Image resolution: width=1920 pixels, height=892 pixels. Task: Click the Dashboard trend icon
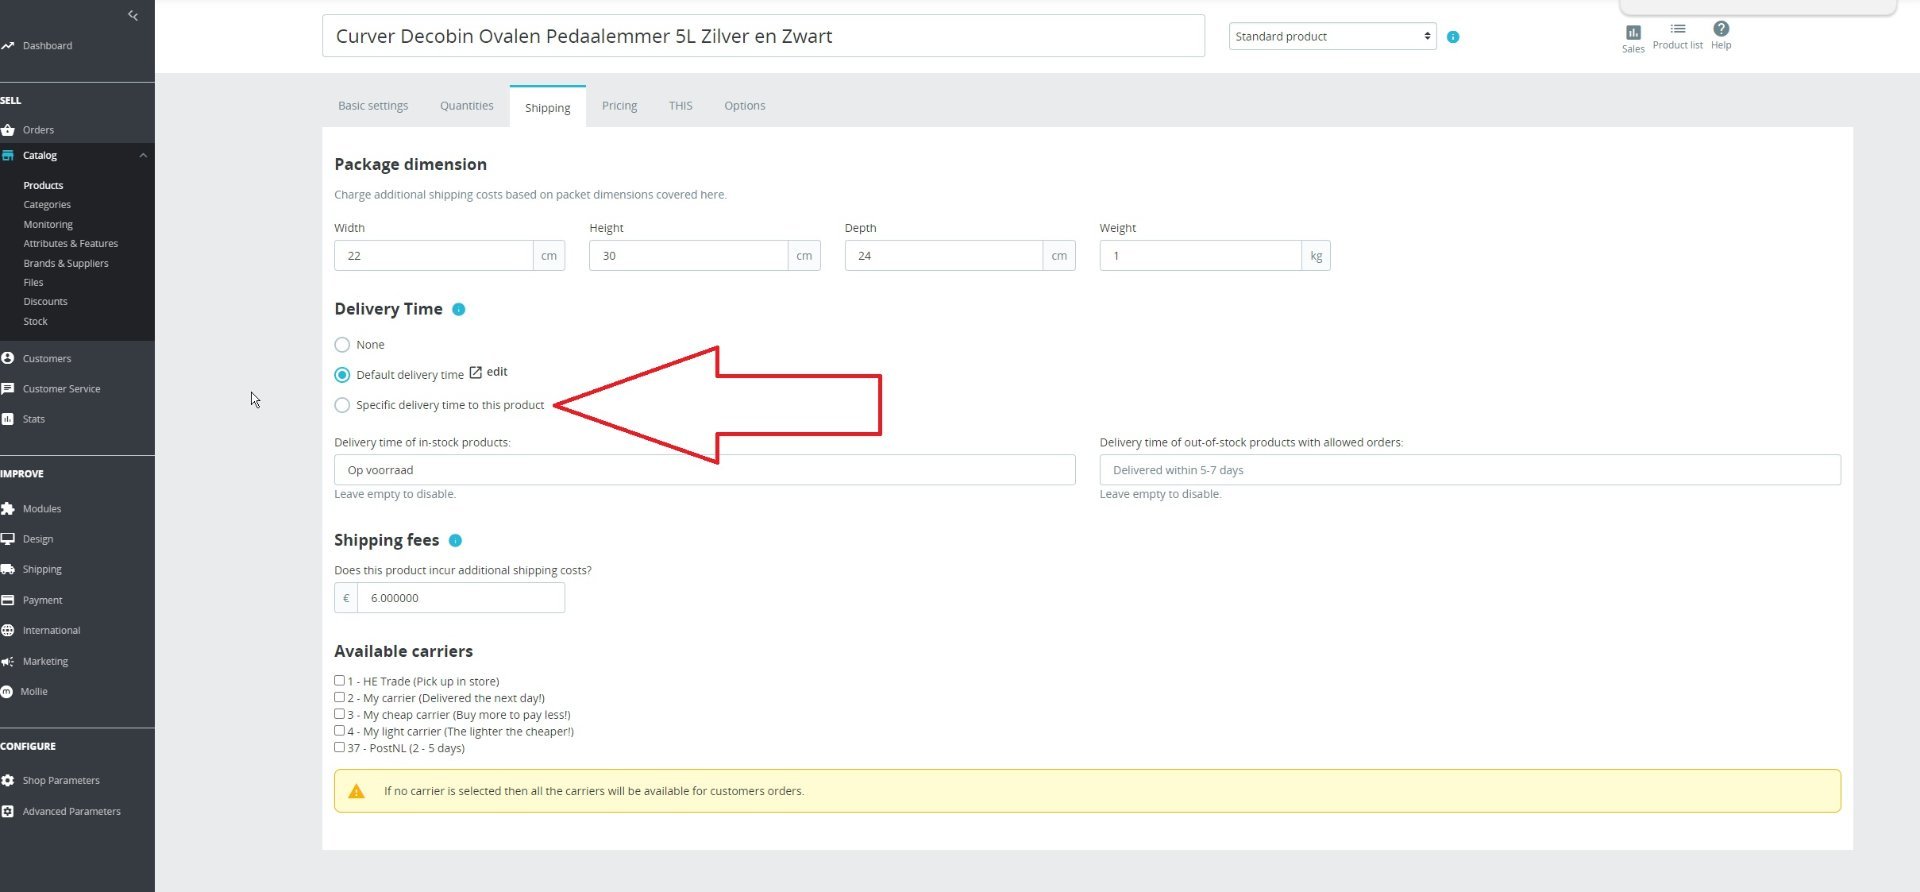pyautogui.click(x=8, y=46)
